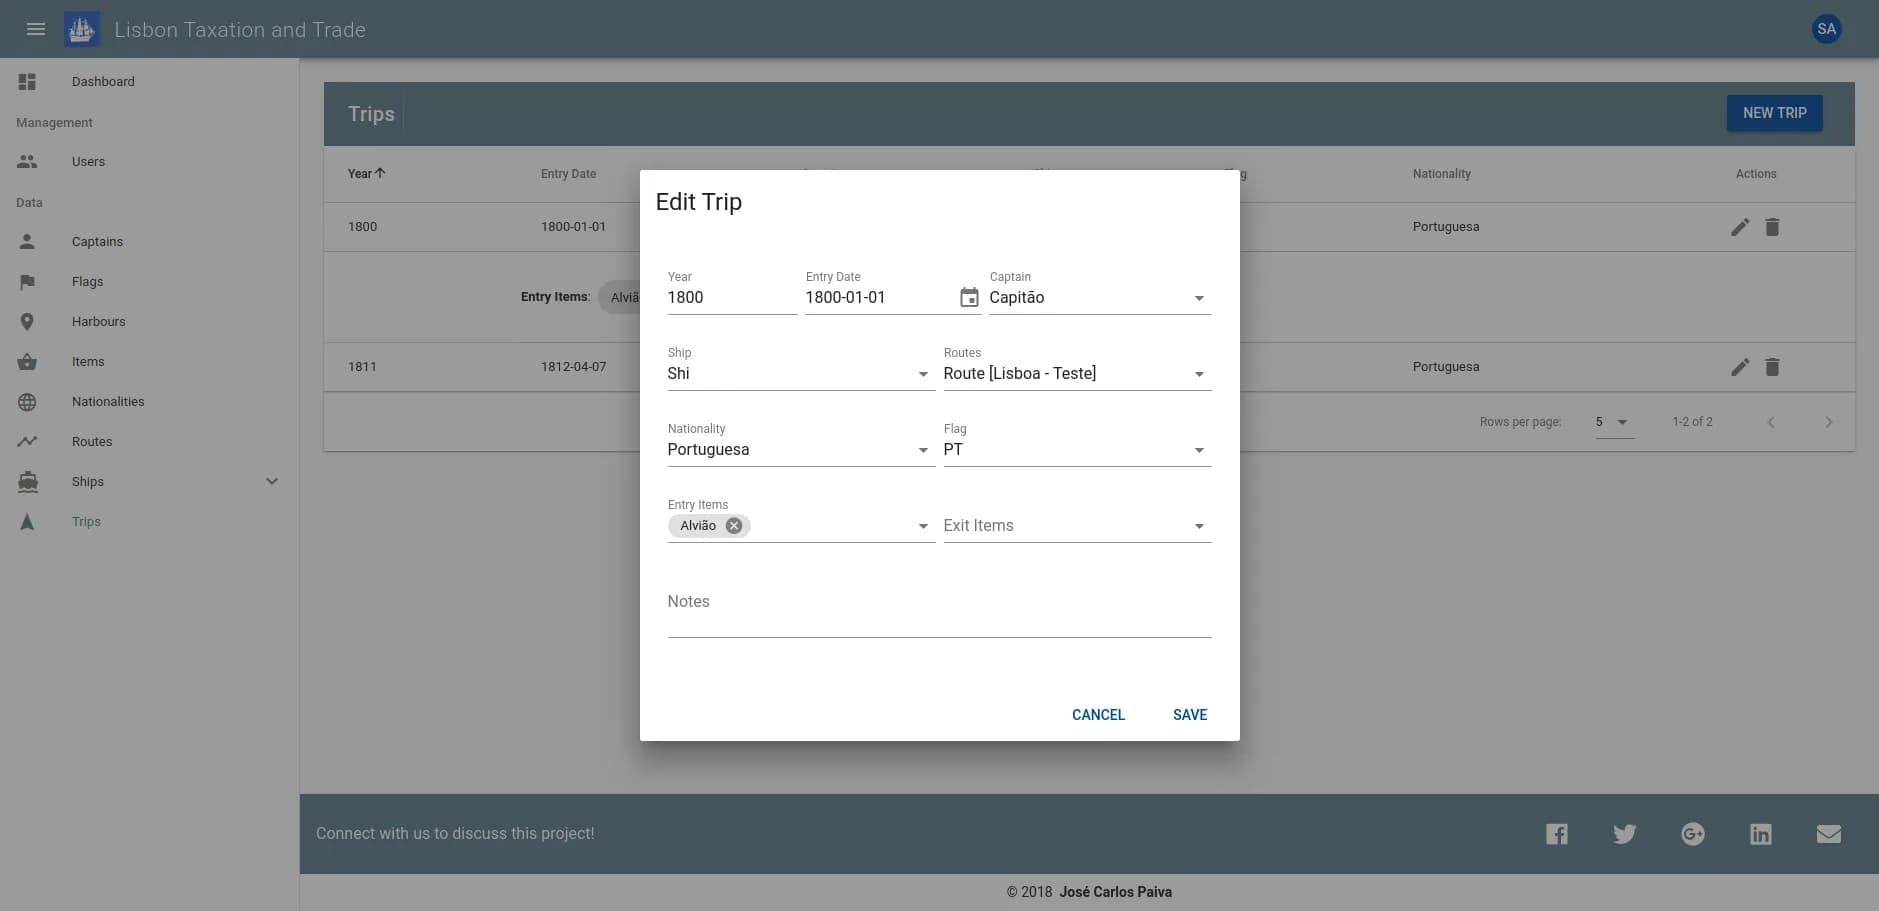
Task: Edit the 1800 trip with pencil icon
Action: (x=1740, y=227)
